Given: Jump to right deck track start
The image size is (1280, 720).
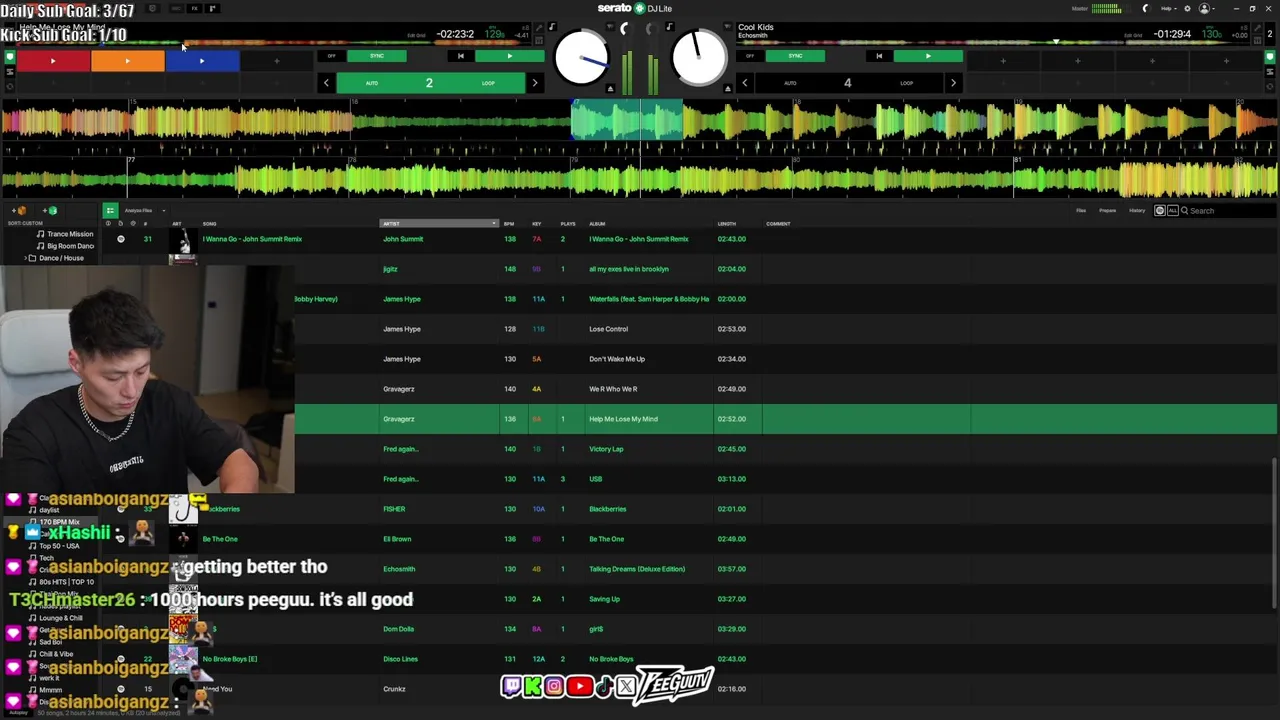Looking at the screenshot, I should [879, 56].
